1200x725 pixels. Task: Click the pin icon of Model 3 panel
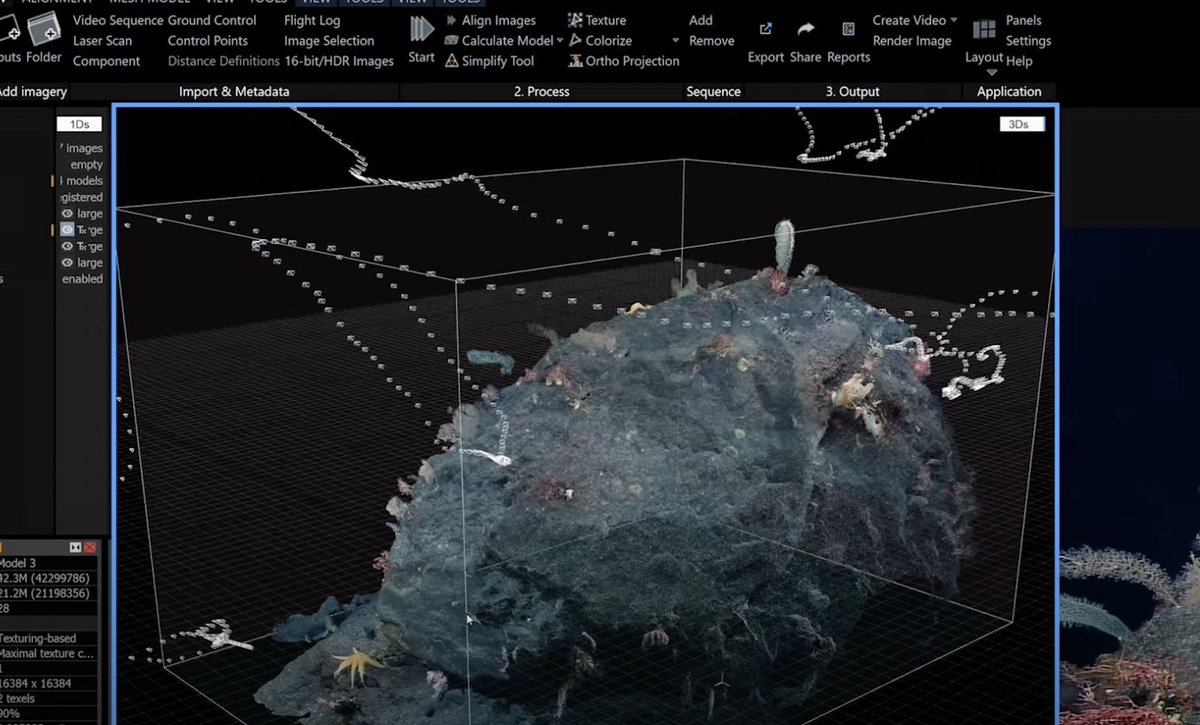coord(75,548)
